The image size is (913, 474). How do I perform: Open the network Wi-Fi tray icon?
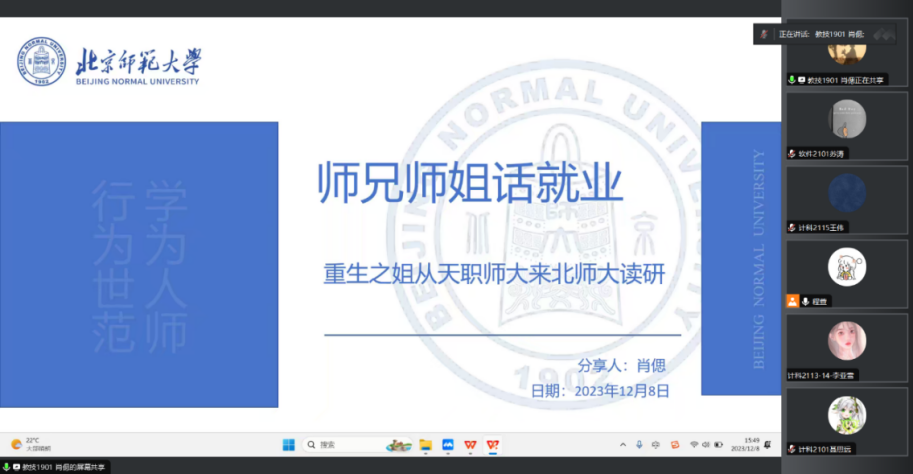694,444
